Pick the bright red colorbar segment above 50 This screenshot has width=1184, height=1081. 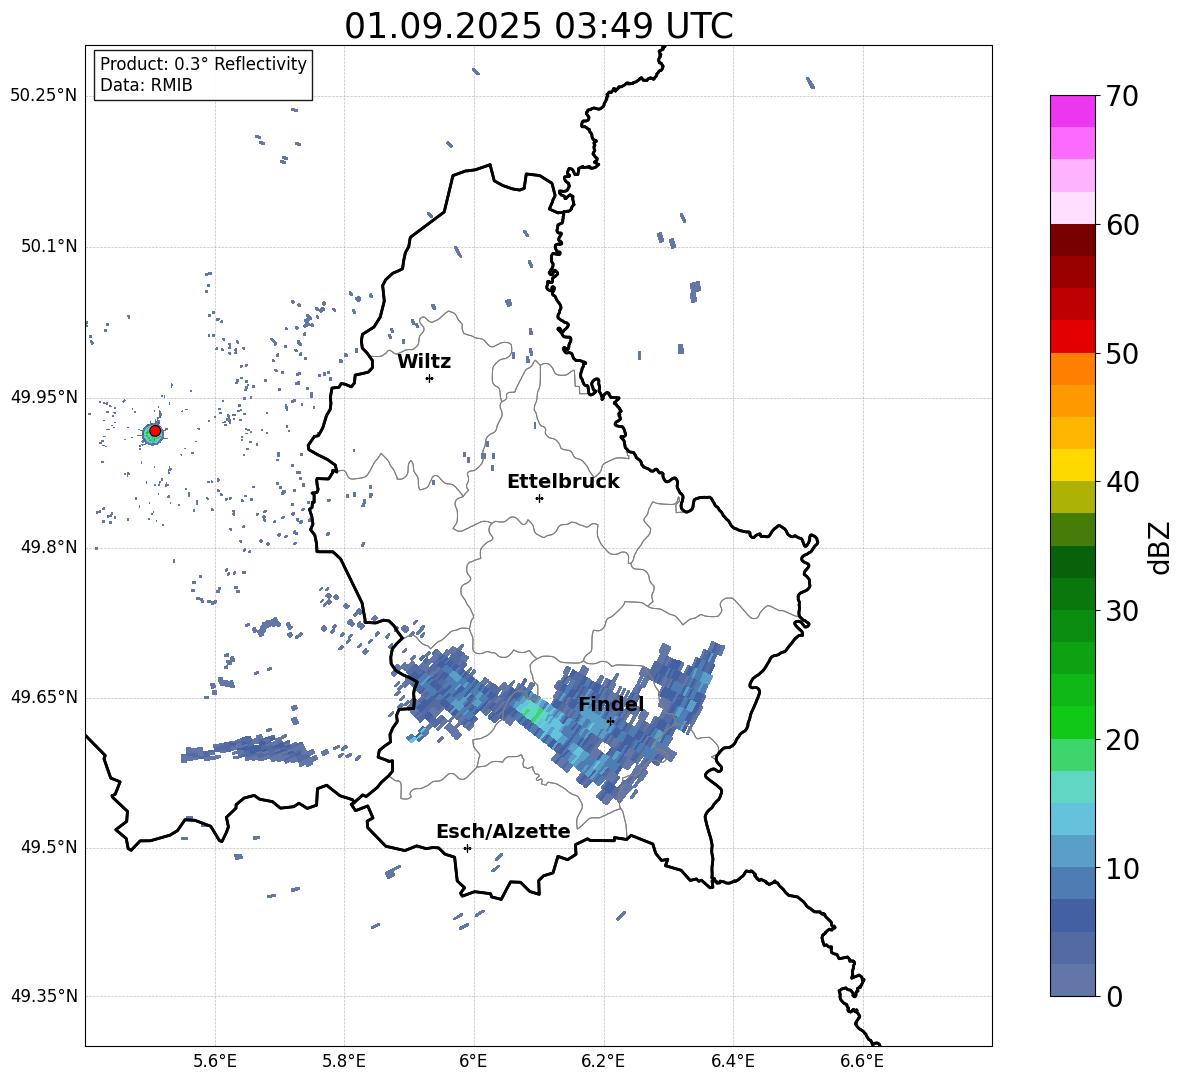pyautogui.click(x=1073, y=337)
